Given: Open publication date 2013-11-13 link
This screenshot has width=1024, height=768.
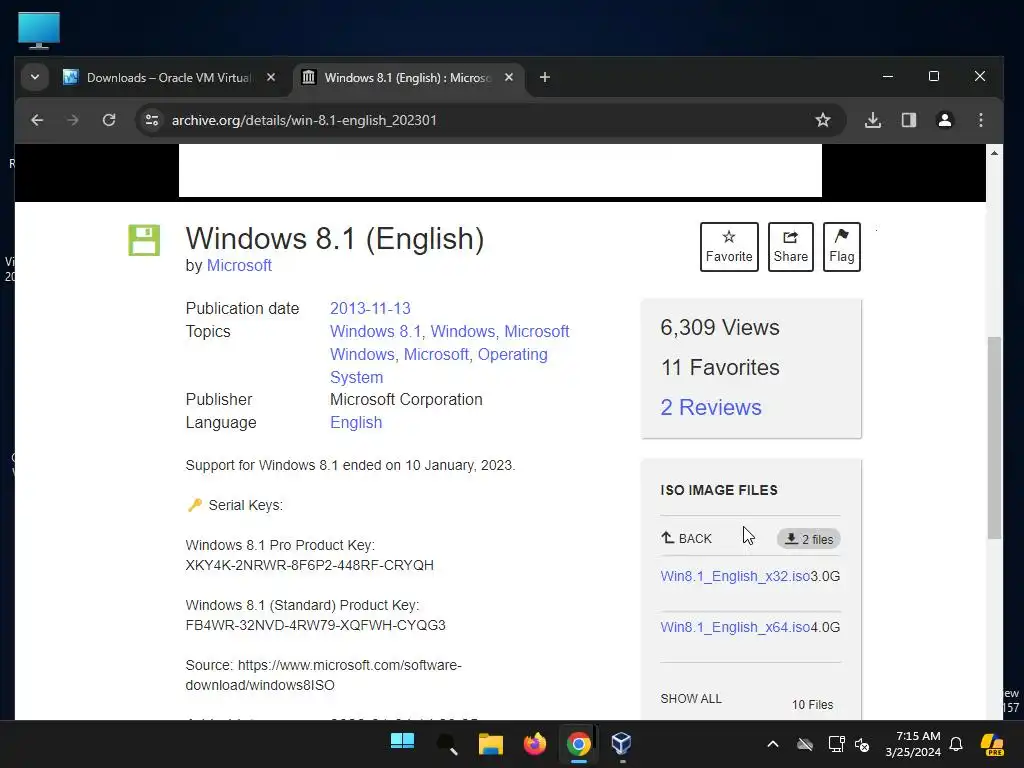Looking at the screenshot, I should click(370, 308).
